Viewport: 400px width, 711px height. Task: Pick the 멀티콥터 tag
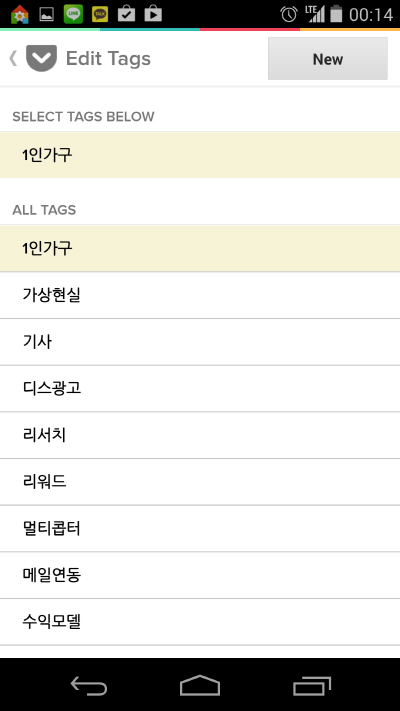(x=200, y=529)
